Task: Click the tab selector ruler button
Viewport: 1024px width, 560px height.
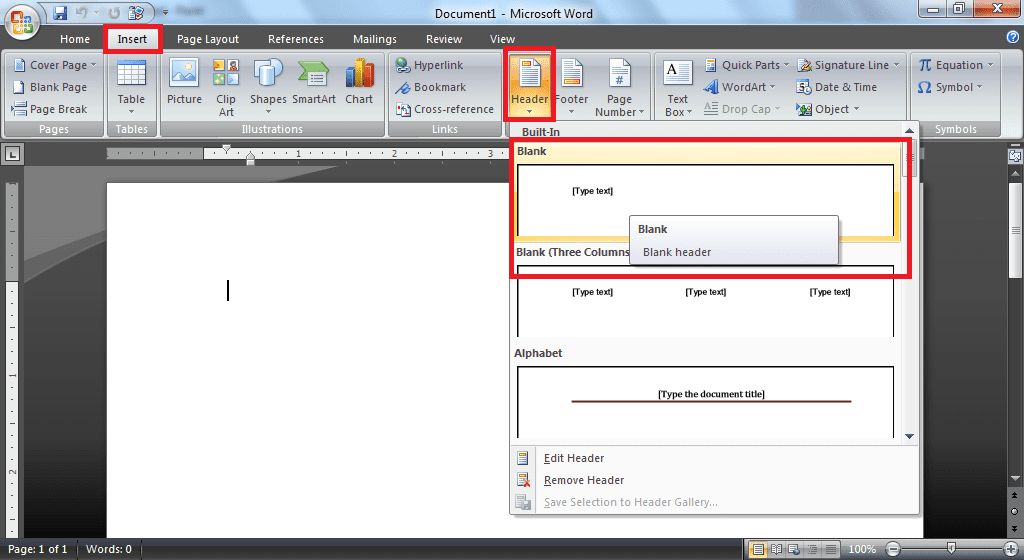Action: tap(12, 155)
